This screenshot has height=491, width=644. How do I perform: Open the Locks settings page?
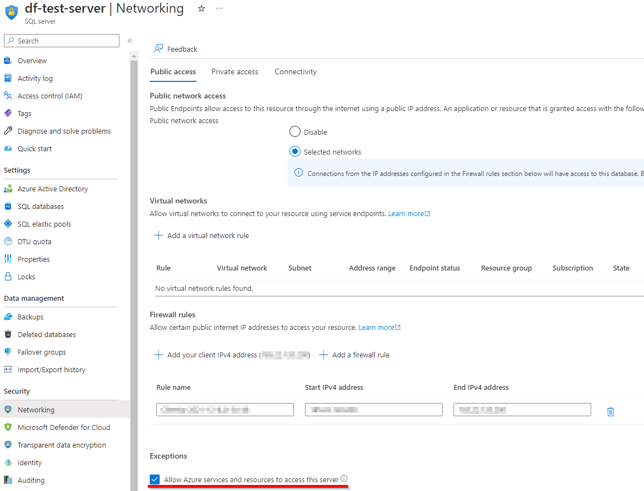click(26, 277)
